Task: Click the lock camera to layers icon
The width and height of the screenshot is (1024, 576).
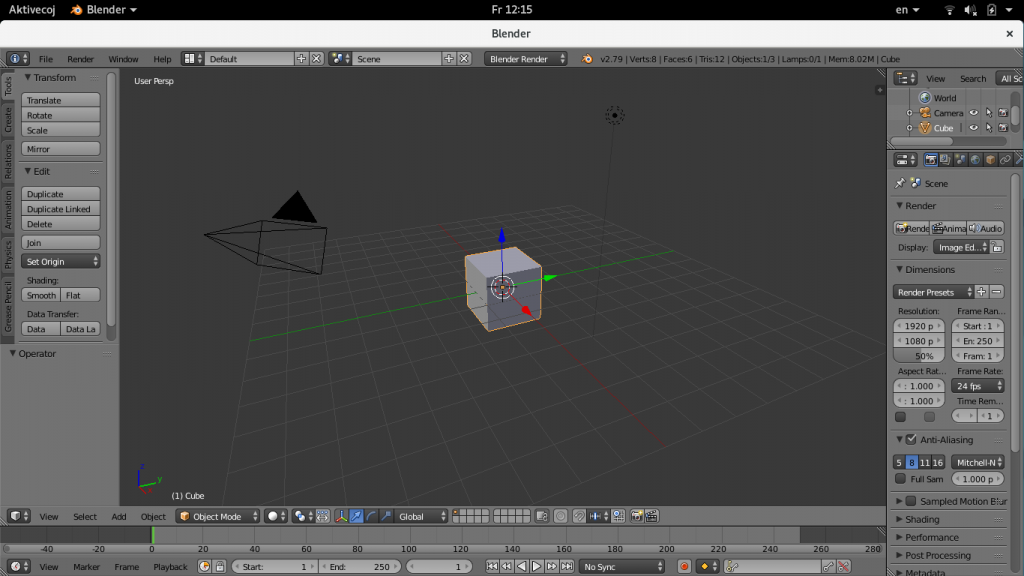Action: tap(541, 516)
